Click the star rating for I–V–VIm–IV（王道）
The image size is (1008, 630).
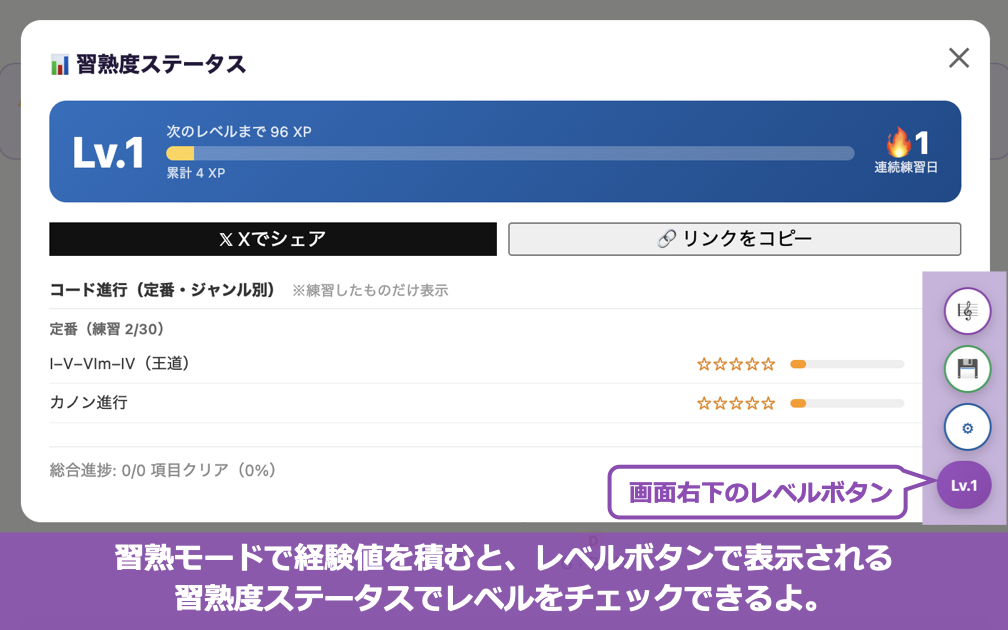736,364
